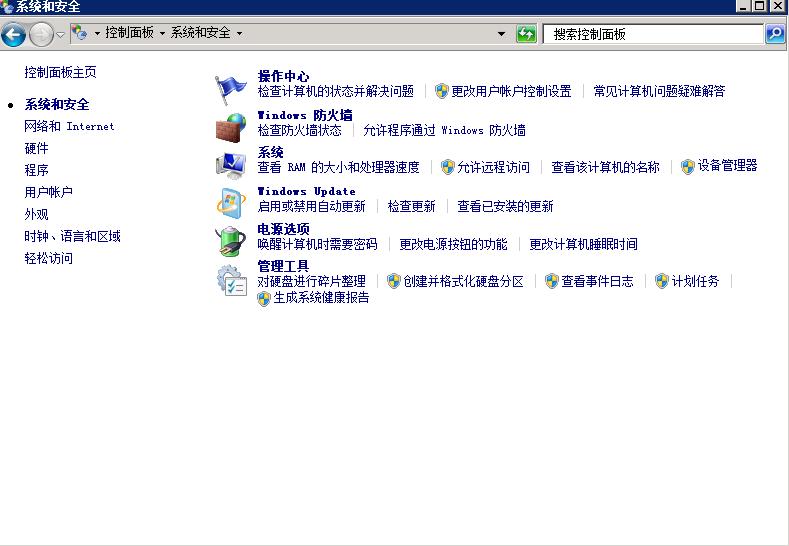Click shield icon beside 创建并格式化硬盘分区
The width and height of the screenshot is (789, 546).
(x=393, y=281)
